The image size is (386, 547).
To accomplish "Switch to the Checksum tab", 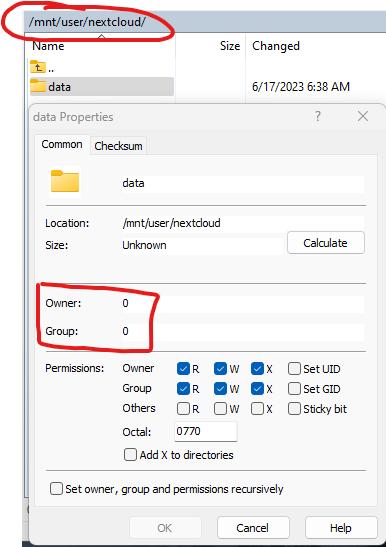I will tap(118, 146).
